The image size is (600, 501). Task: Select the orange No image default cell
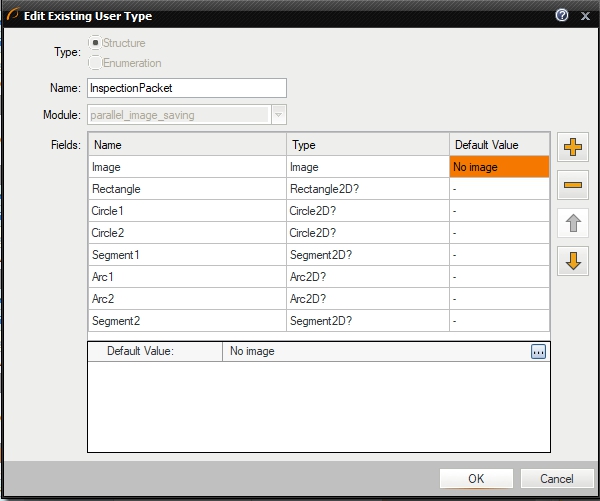[499, 167]
